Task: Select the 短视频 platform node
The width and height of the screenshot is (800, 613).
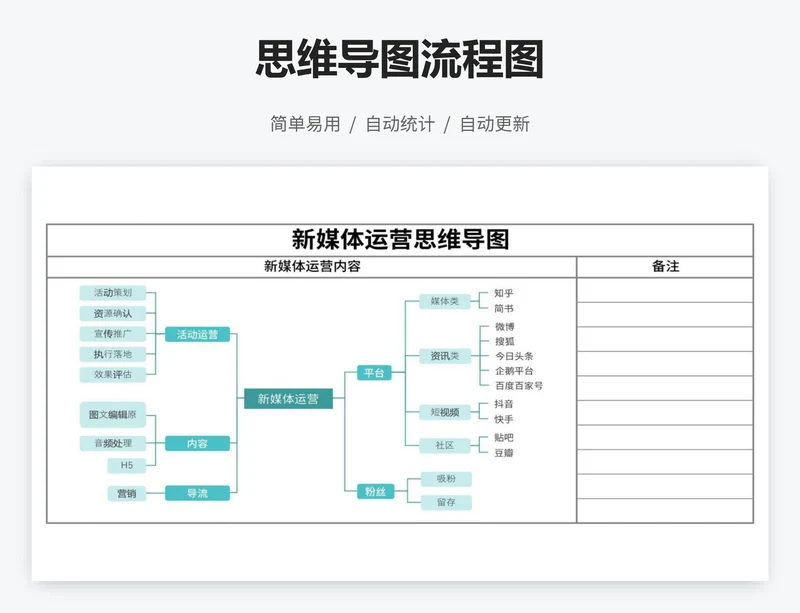Action: [x=445, y=412]
